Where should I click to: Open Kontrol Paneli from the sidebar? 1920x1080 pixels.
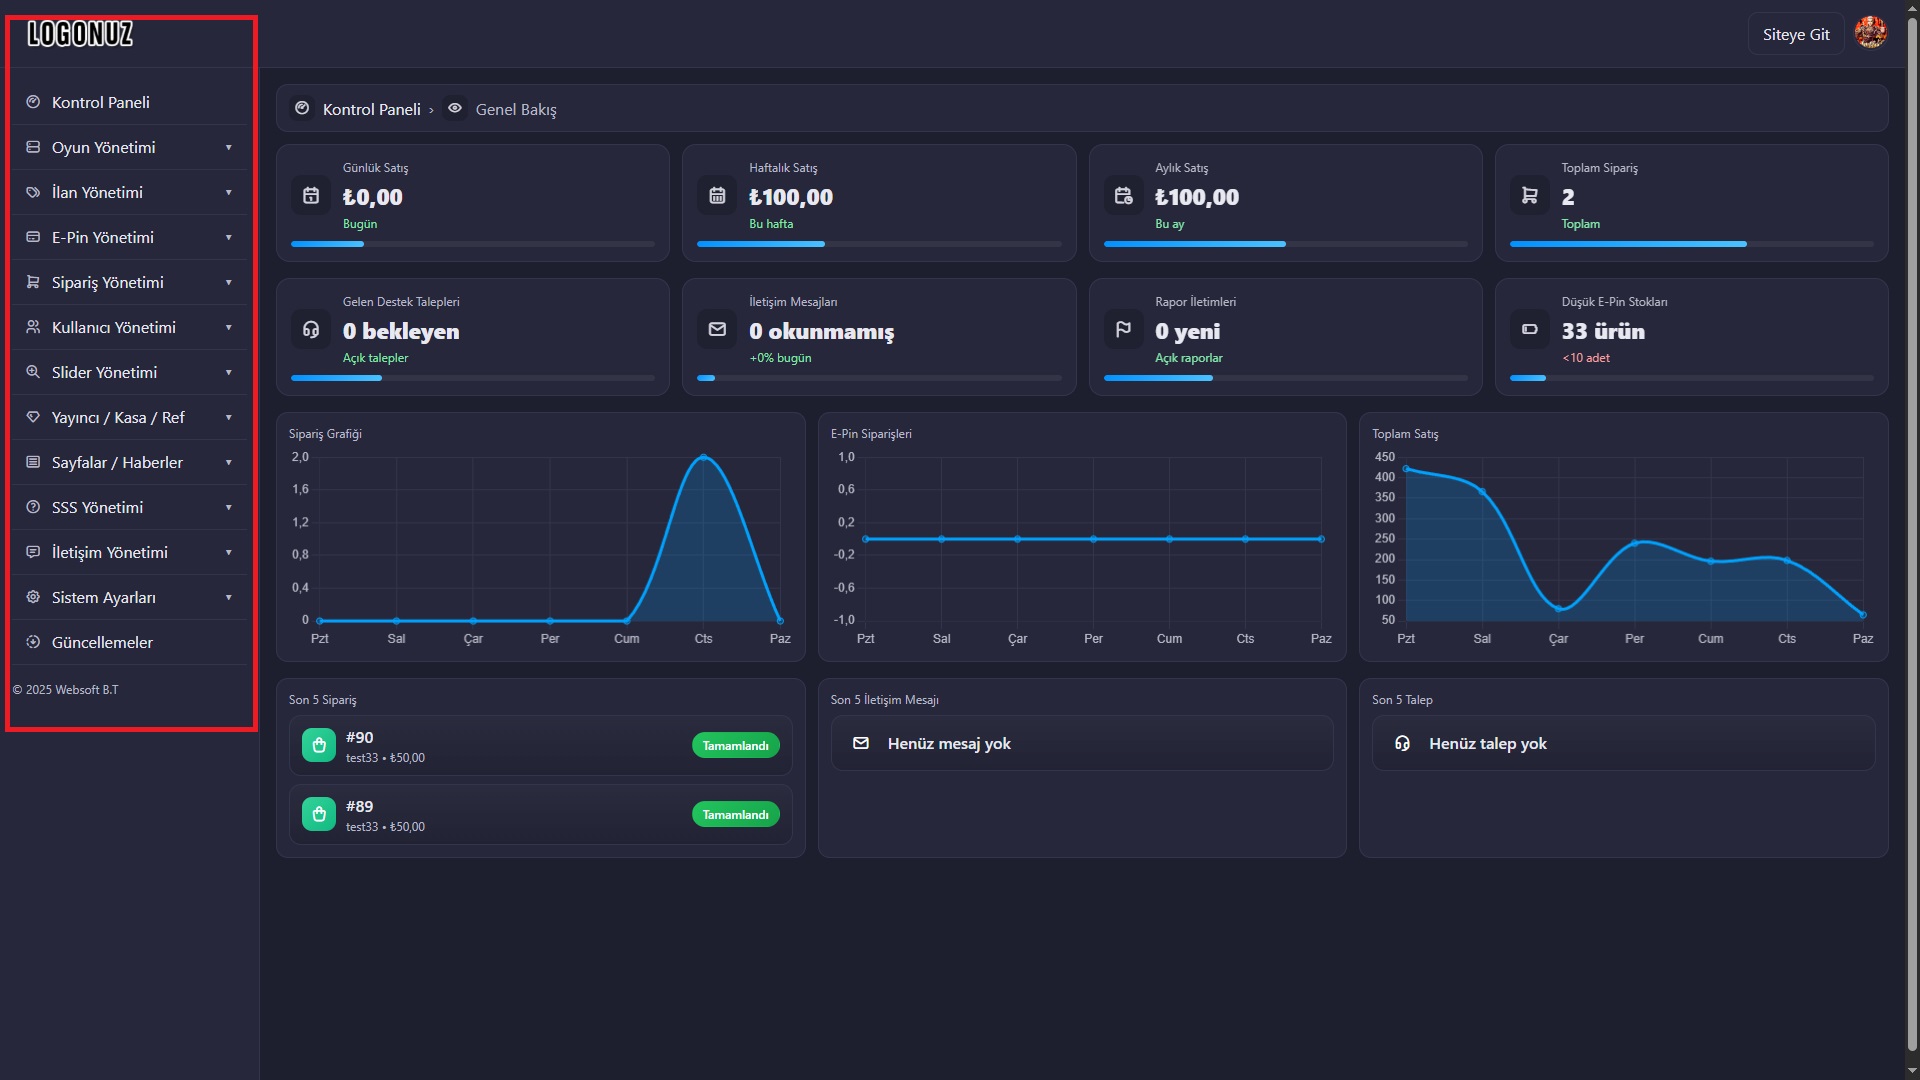(130, 102)
